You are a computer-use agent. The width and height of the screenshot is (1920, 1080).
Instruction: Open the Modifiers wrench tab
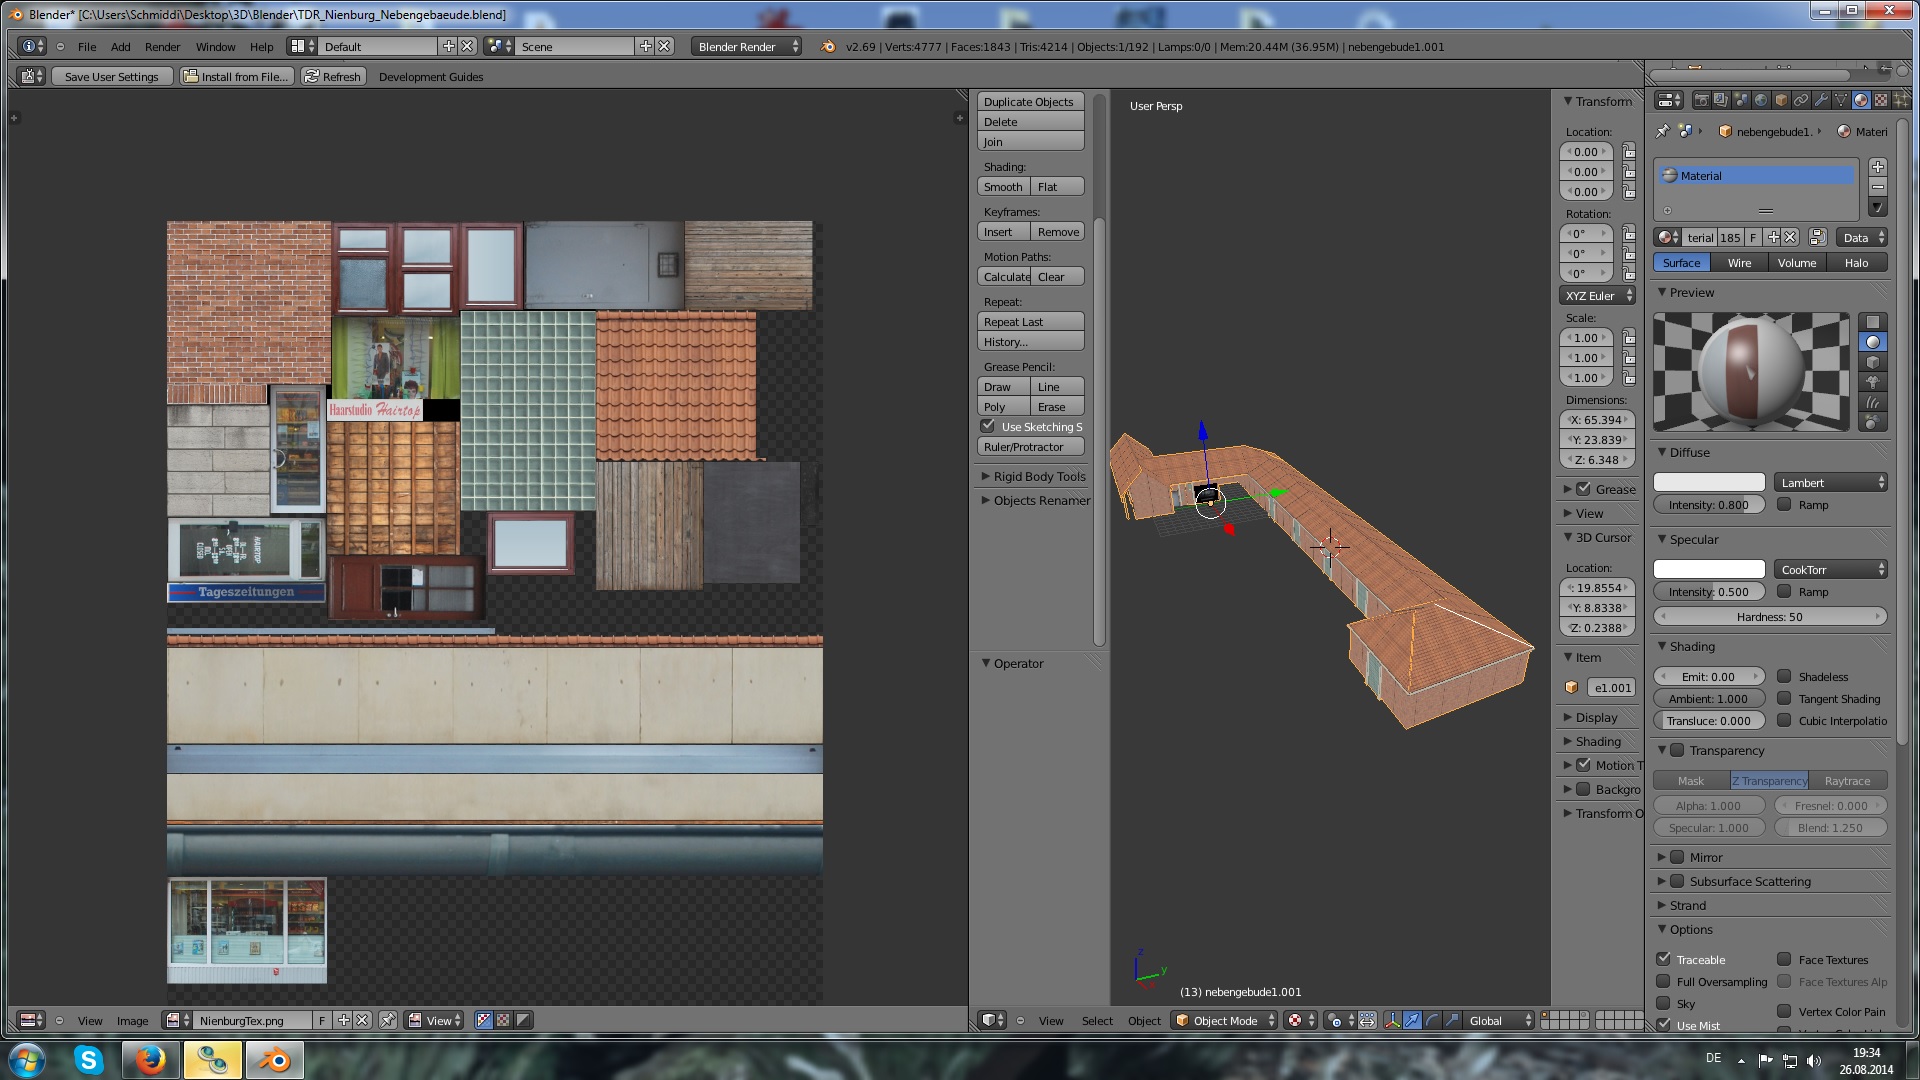[x=1821, y=100]
